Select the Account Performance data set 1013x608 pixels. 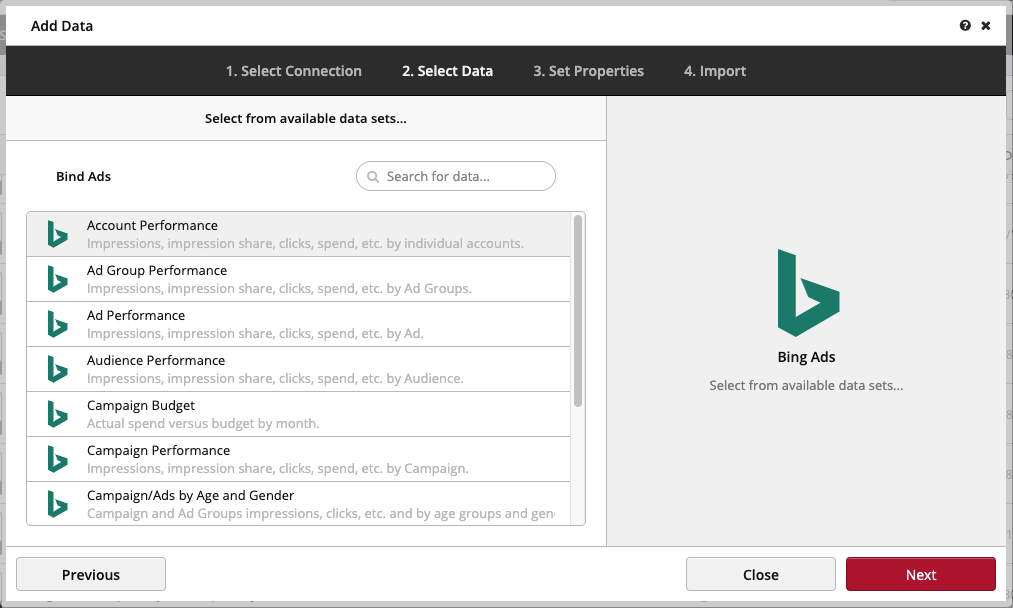click(x=298, y=234)
